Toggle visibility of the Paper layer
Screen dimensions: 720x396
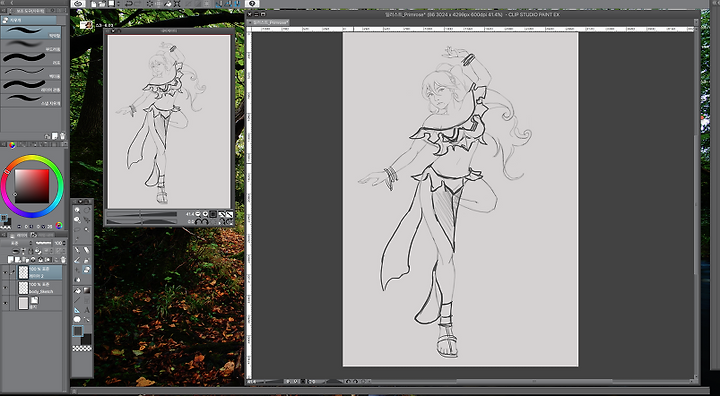coord(5,303)
